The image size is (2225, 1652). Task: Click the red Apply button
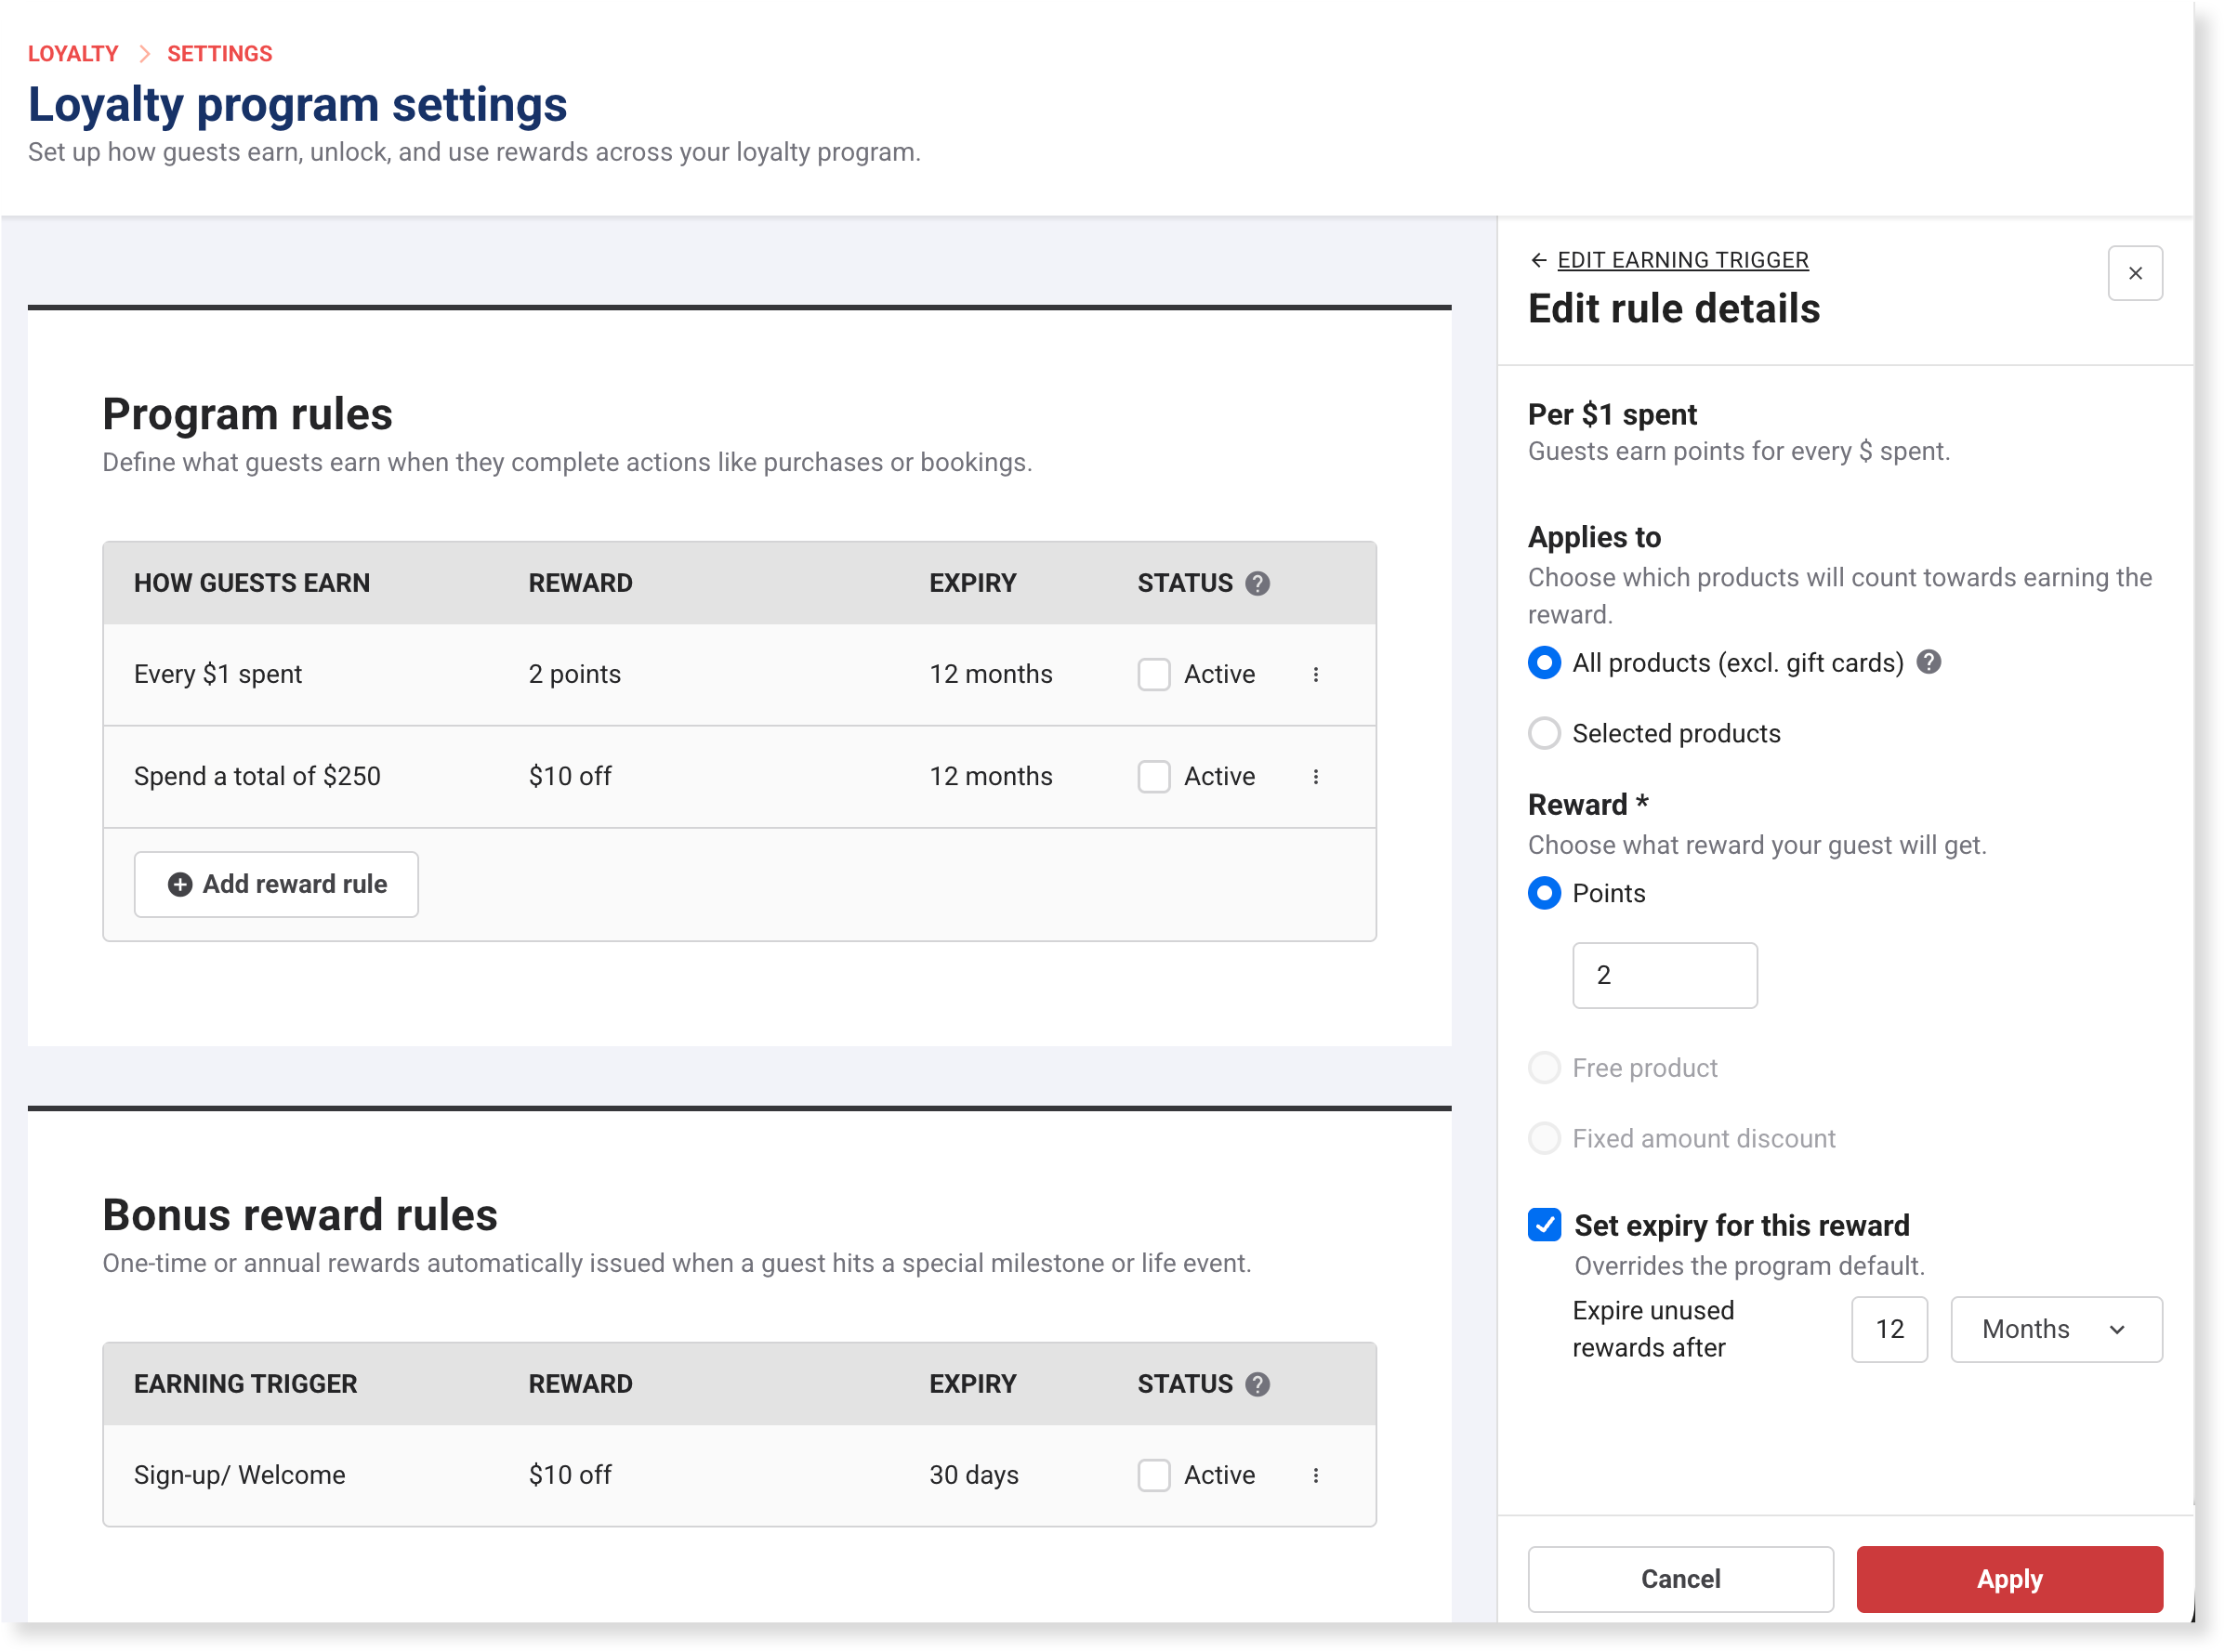[x=2009, y=1580]
